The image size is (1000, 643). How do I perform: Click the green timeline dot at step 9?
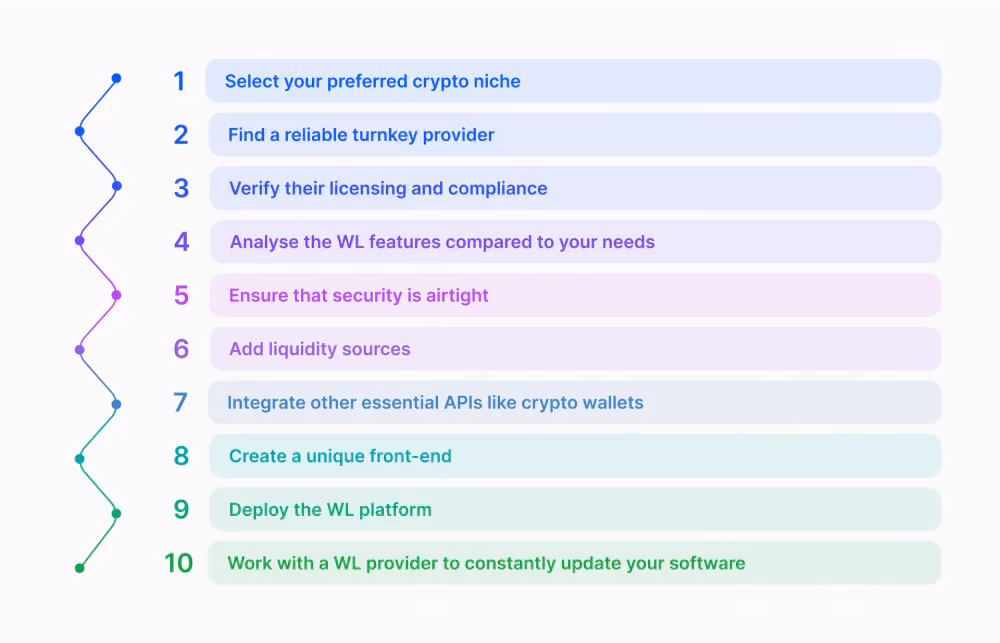click(116, 514)
